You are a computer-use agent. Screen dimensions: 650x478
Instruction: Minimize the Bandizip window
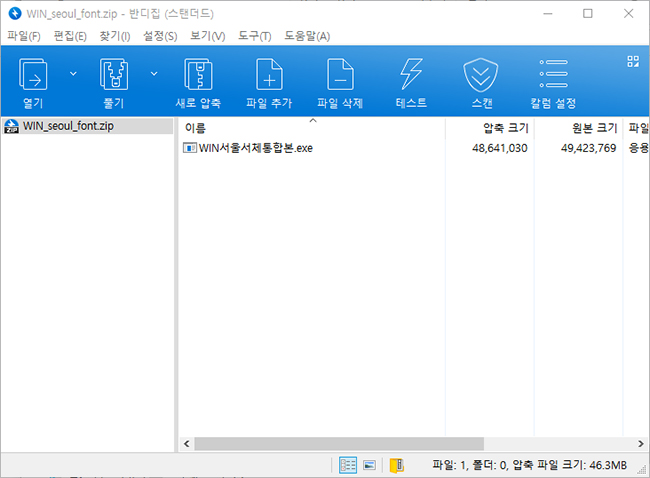point(548,13)
